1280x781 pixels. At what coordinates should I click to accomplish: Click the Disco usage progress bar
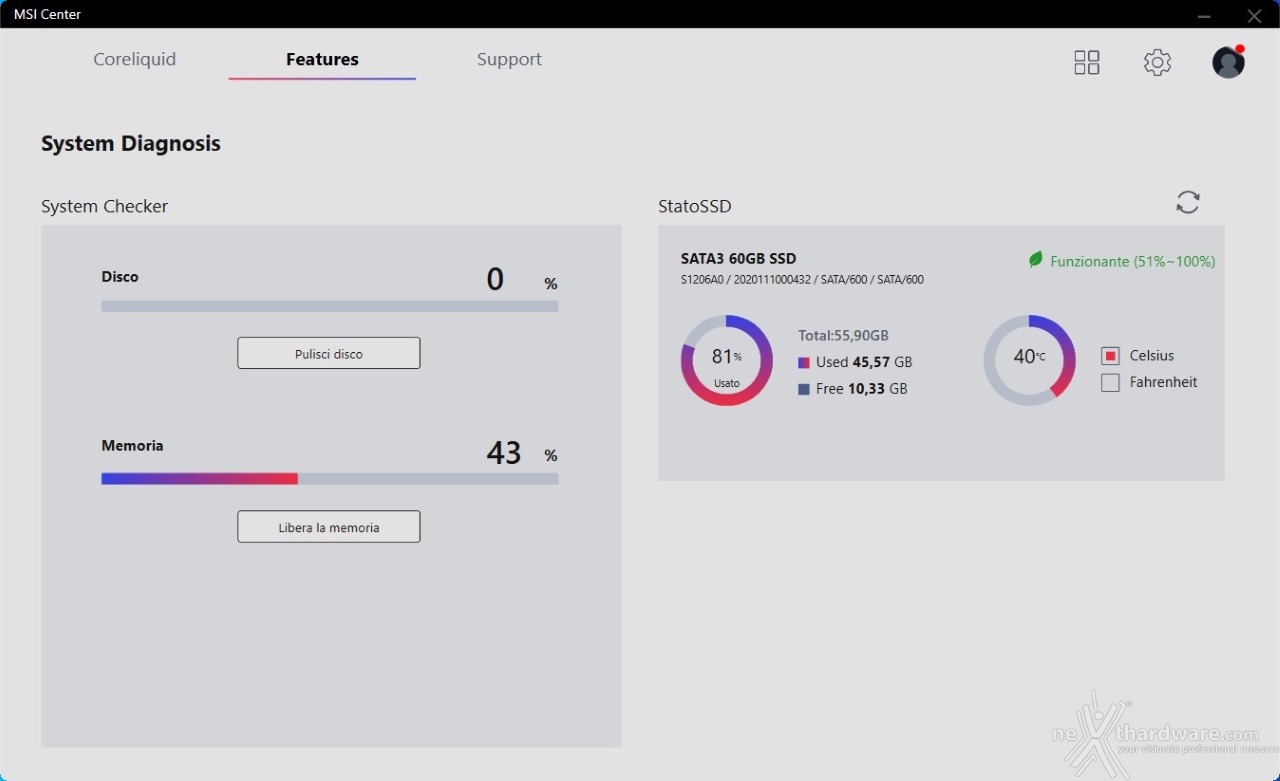click(x=330, y=306)
